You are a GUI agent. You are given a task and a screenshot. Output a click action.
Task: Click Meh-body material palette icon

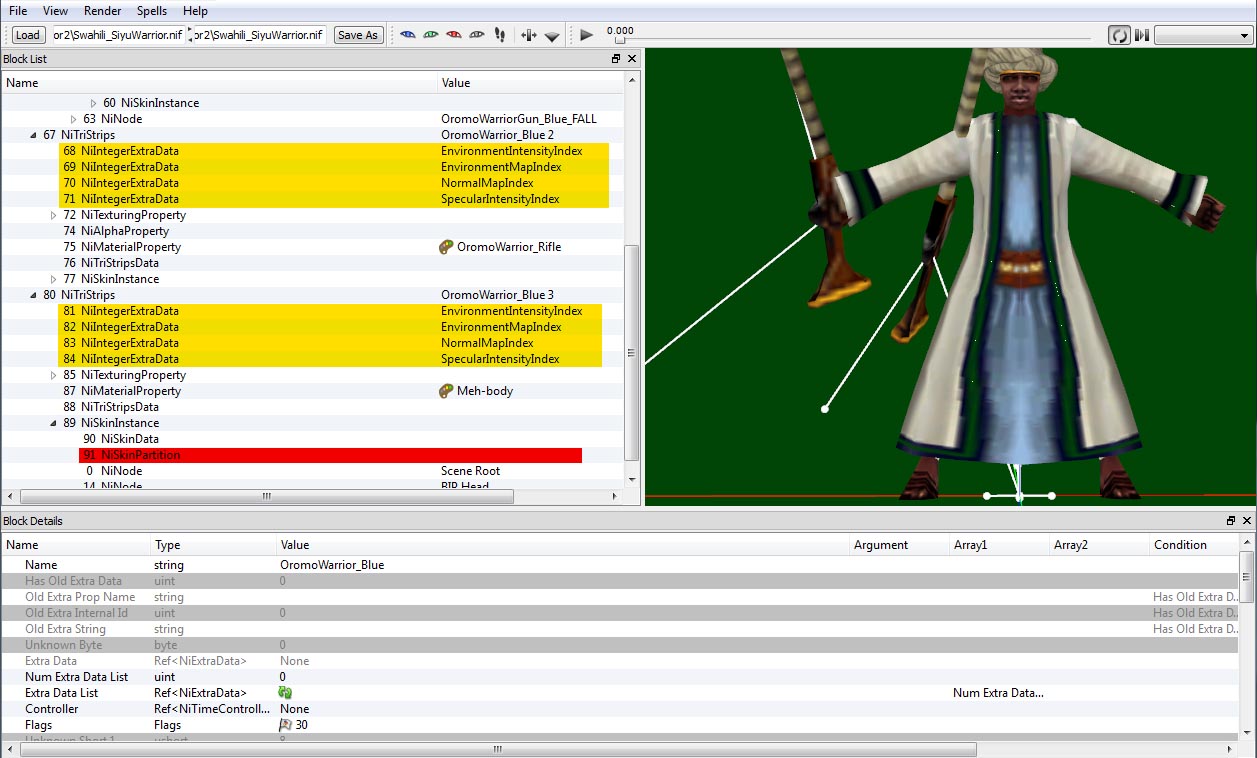pos(447,391)
